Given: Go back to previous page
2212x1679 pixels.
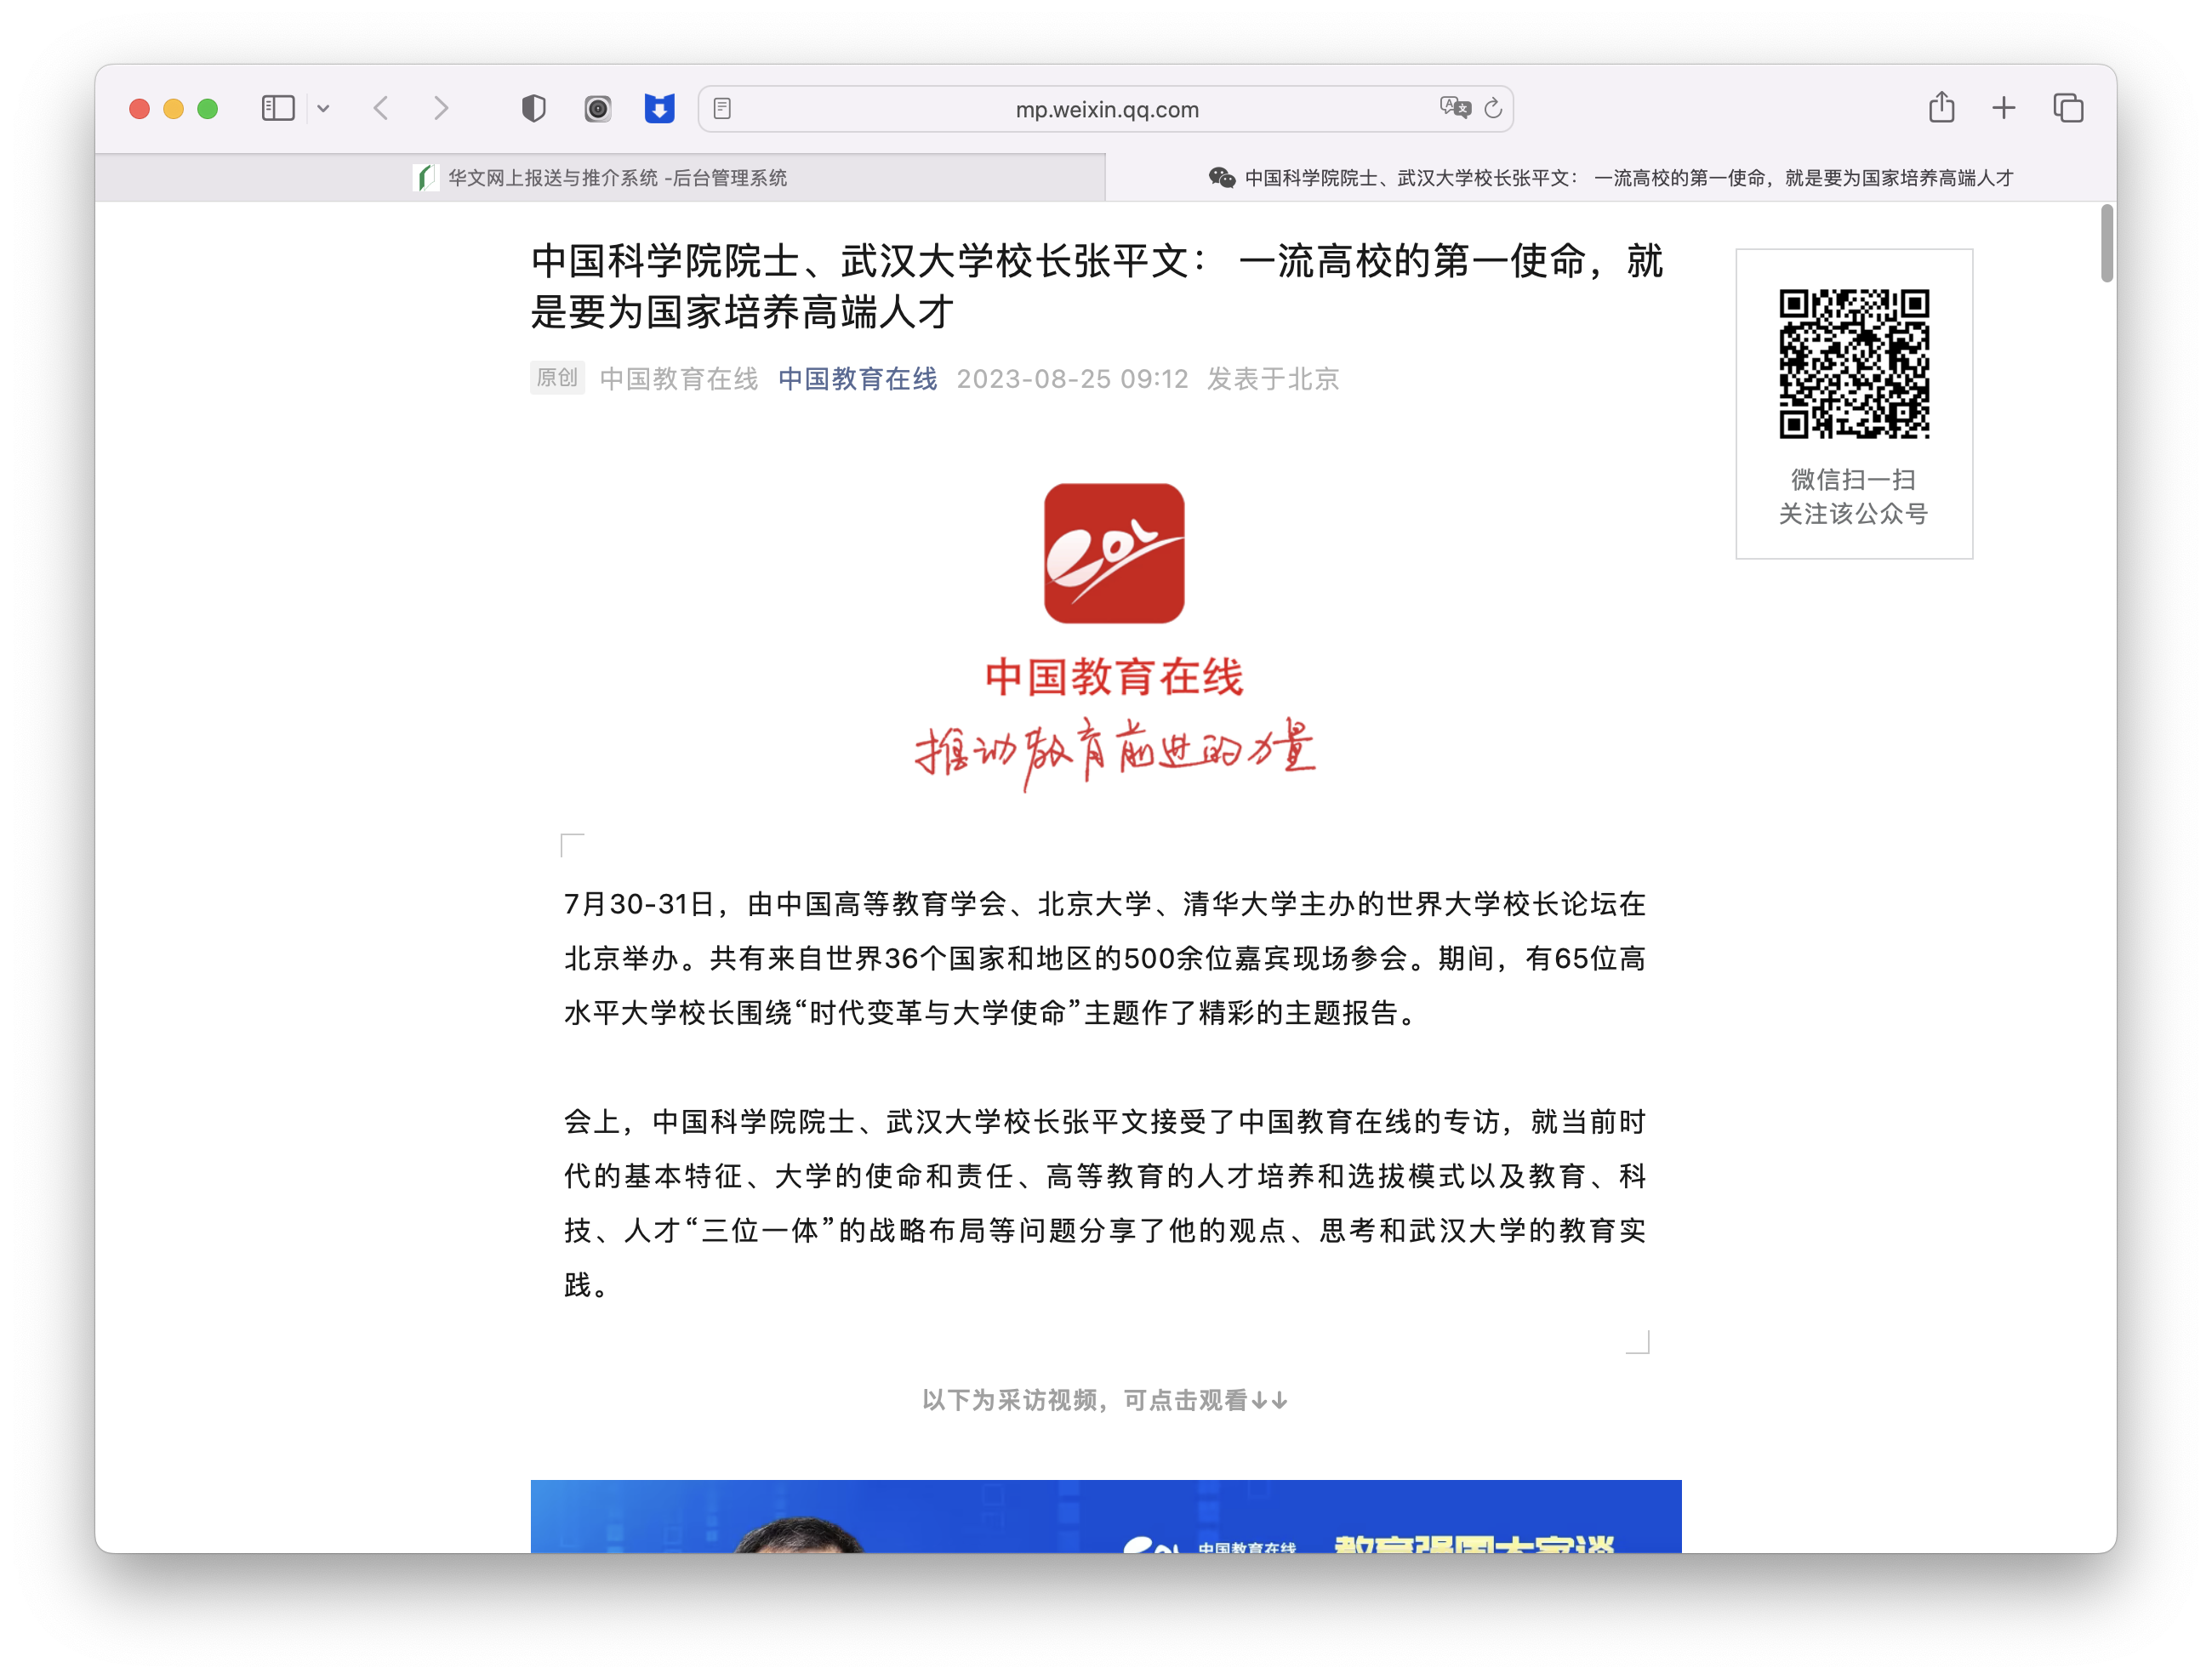Looking at the screenshot, I should click(381, 108).
